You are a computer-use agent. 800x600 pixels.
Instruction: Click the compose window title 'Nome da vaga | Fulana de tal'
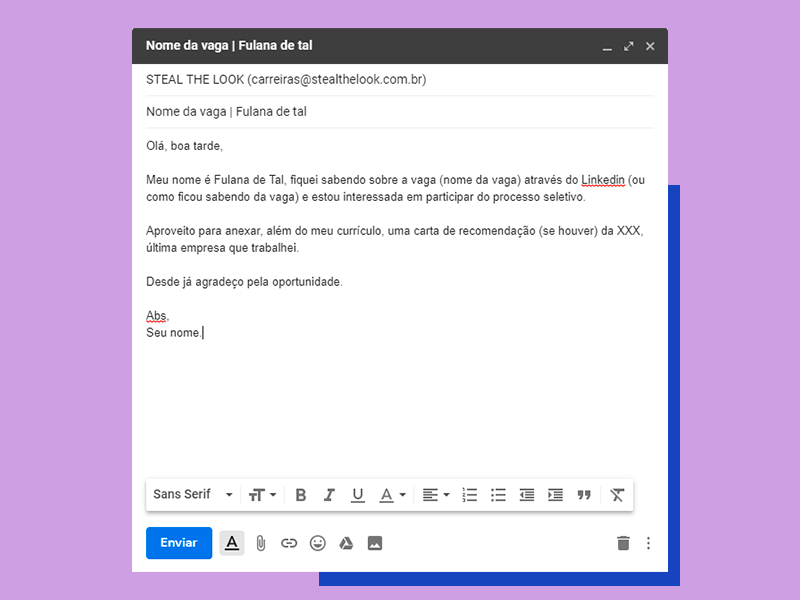coord(229,45)
